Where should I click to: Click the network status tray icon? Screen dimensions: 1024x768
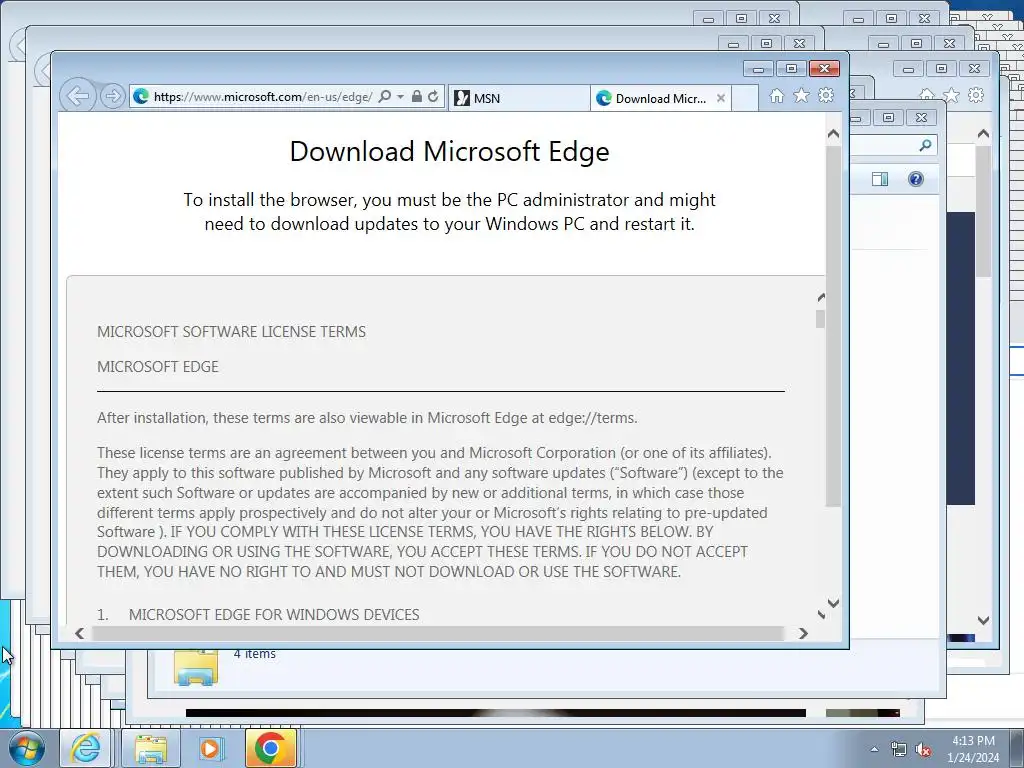tap(899, 749)
